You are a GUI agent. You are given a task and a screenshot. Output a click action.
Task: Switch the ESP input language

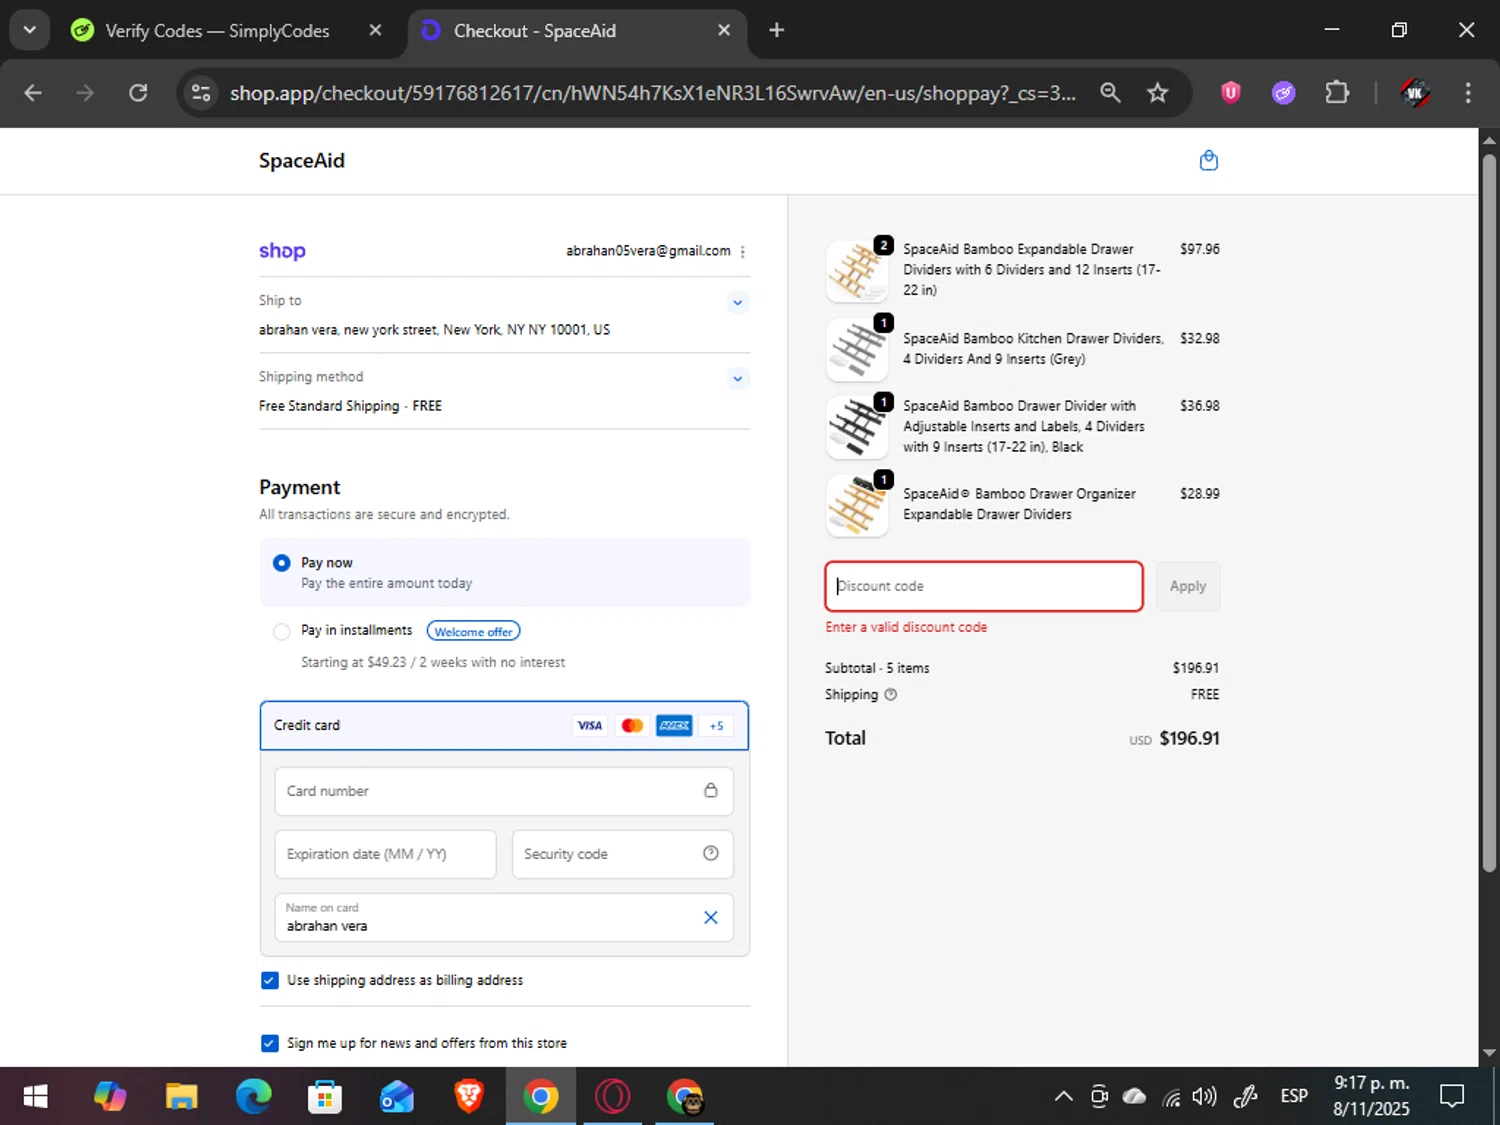tap(1294, 1097)
